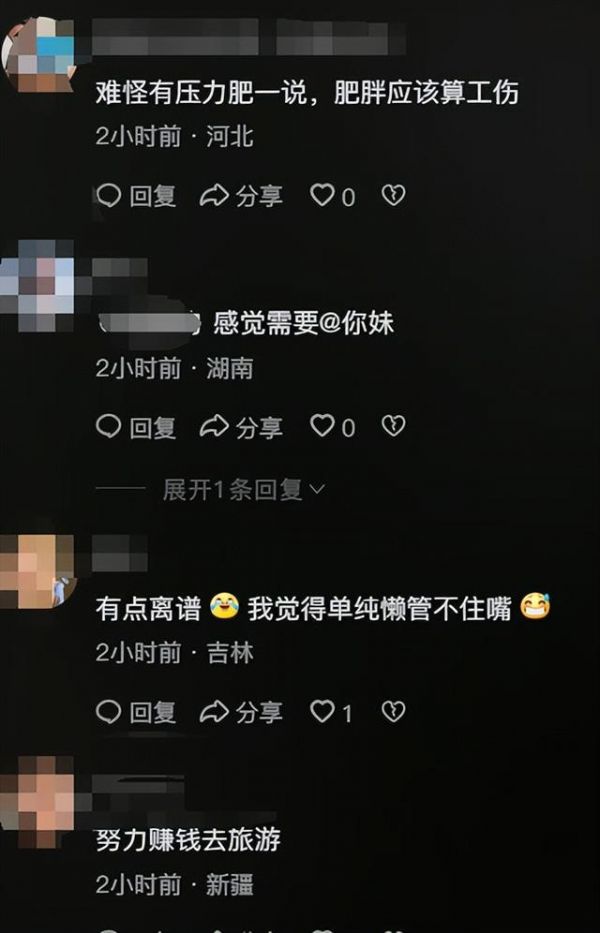The height and width of the screenshot is (933, 600).
Task: Open the avatar of the Hebei commenter
Action: coord(37,55)
